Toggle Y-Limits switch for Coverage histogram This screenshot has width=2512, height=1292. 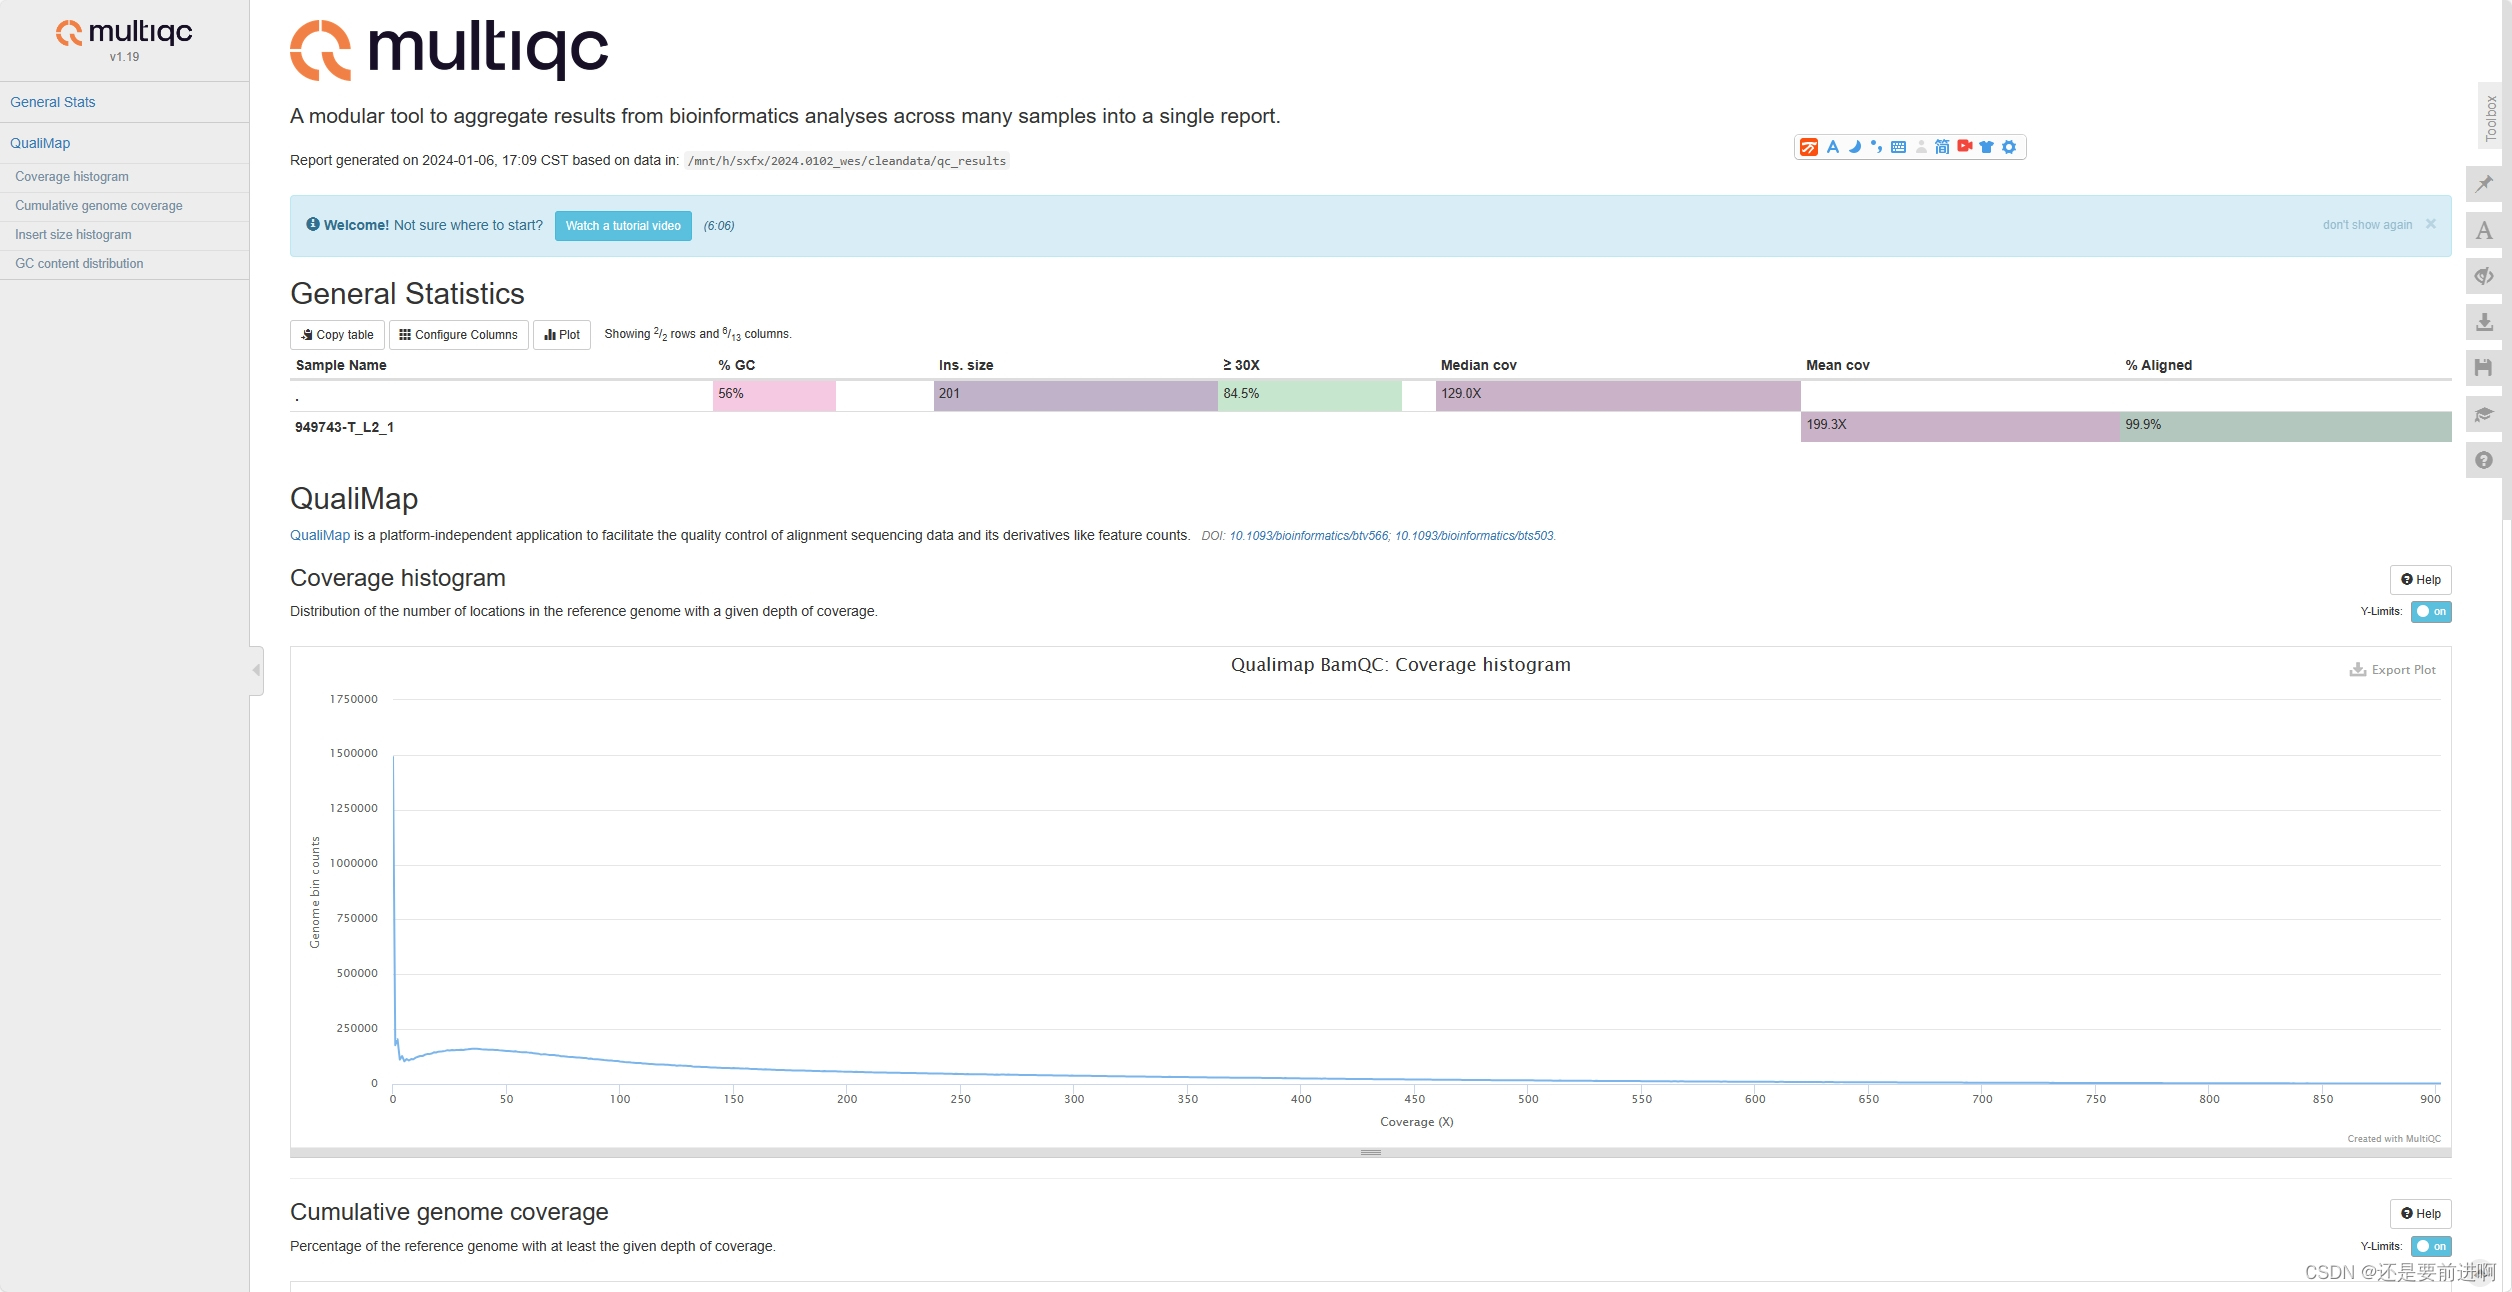pyautogui.click(x=2431, y=612)
